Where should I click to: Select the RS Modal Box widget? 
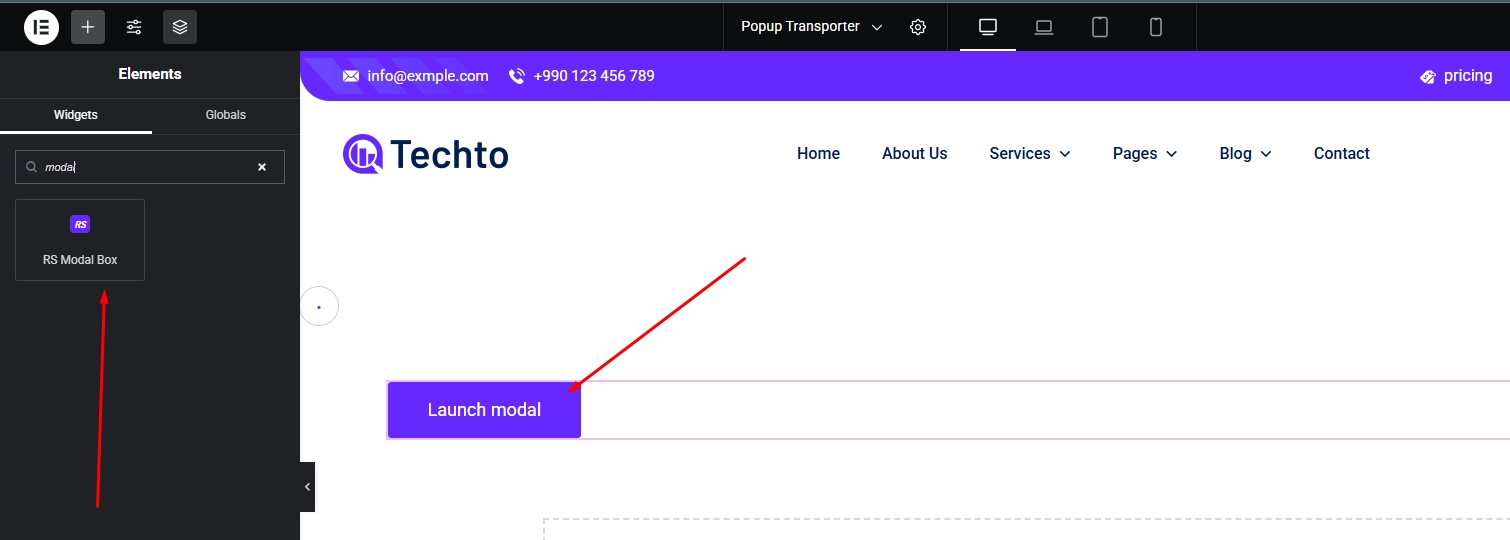[x=80, y=240]
